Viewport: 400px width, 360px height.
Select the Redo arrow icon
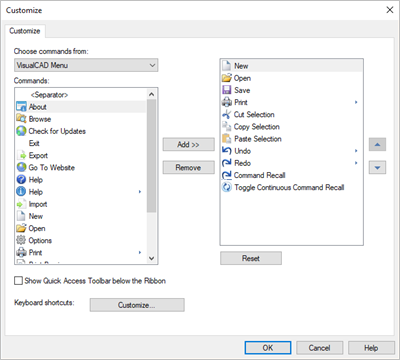click(227, 163)
